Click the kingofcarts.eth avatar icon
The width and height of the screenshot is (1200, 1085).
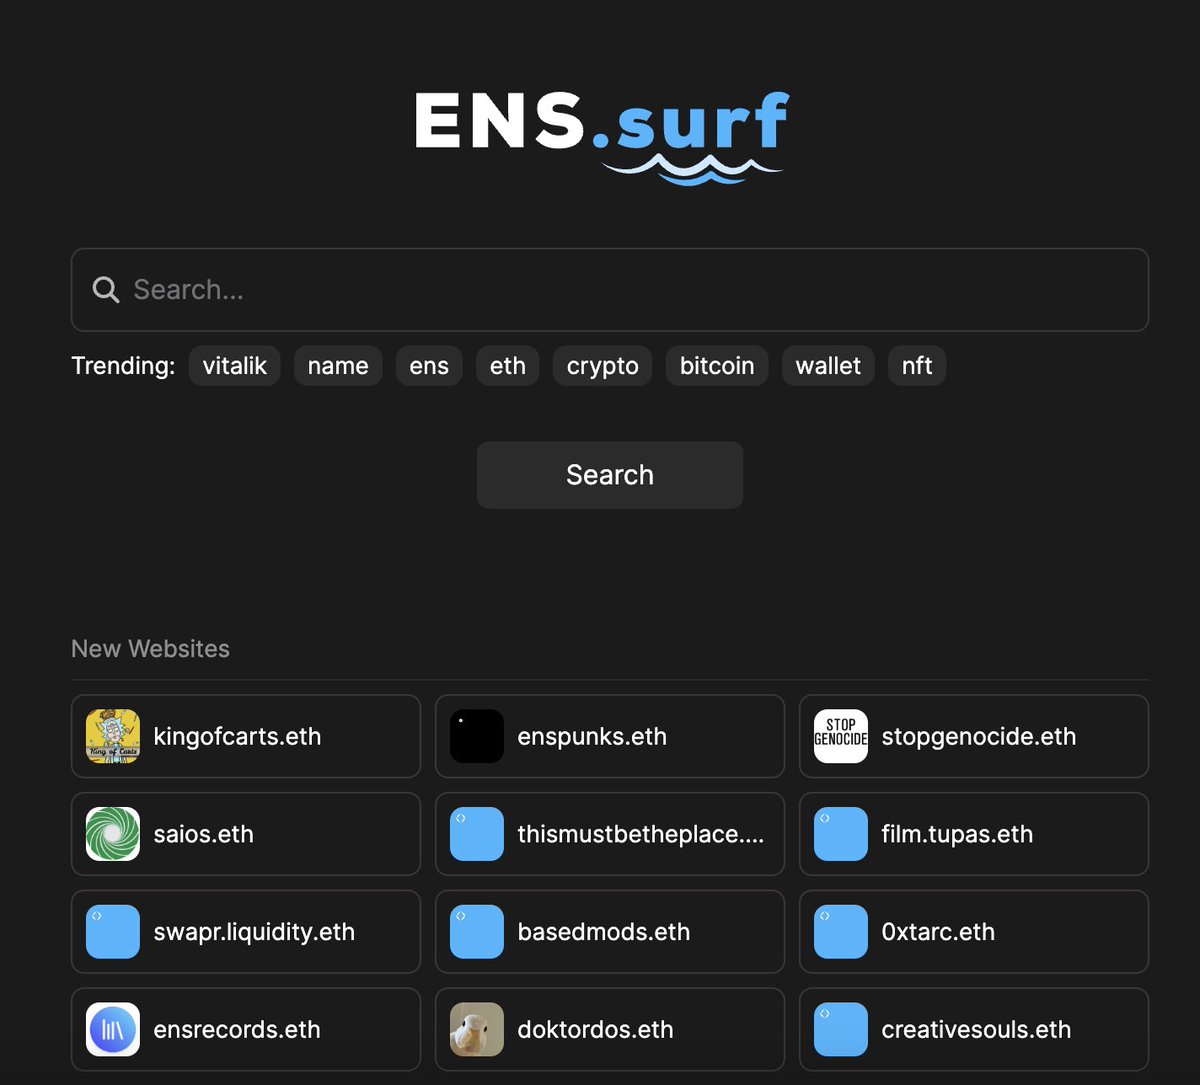tap(112, 736)
